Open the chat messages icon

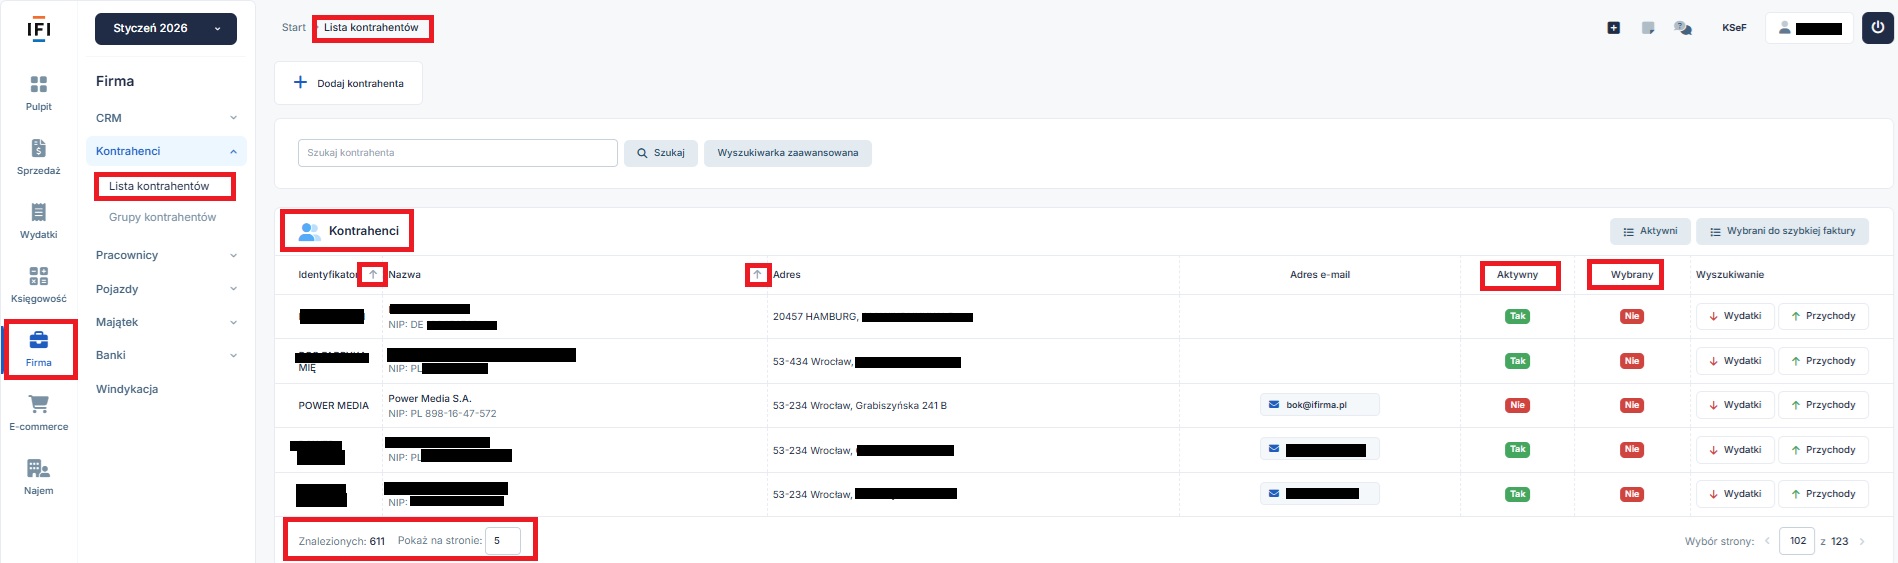coord(1683,28)
